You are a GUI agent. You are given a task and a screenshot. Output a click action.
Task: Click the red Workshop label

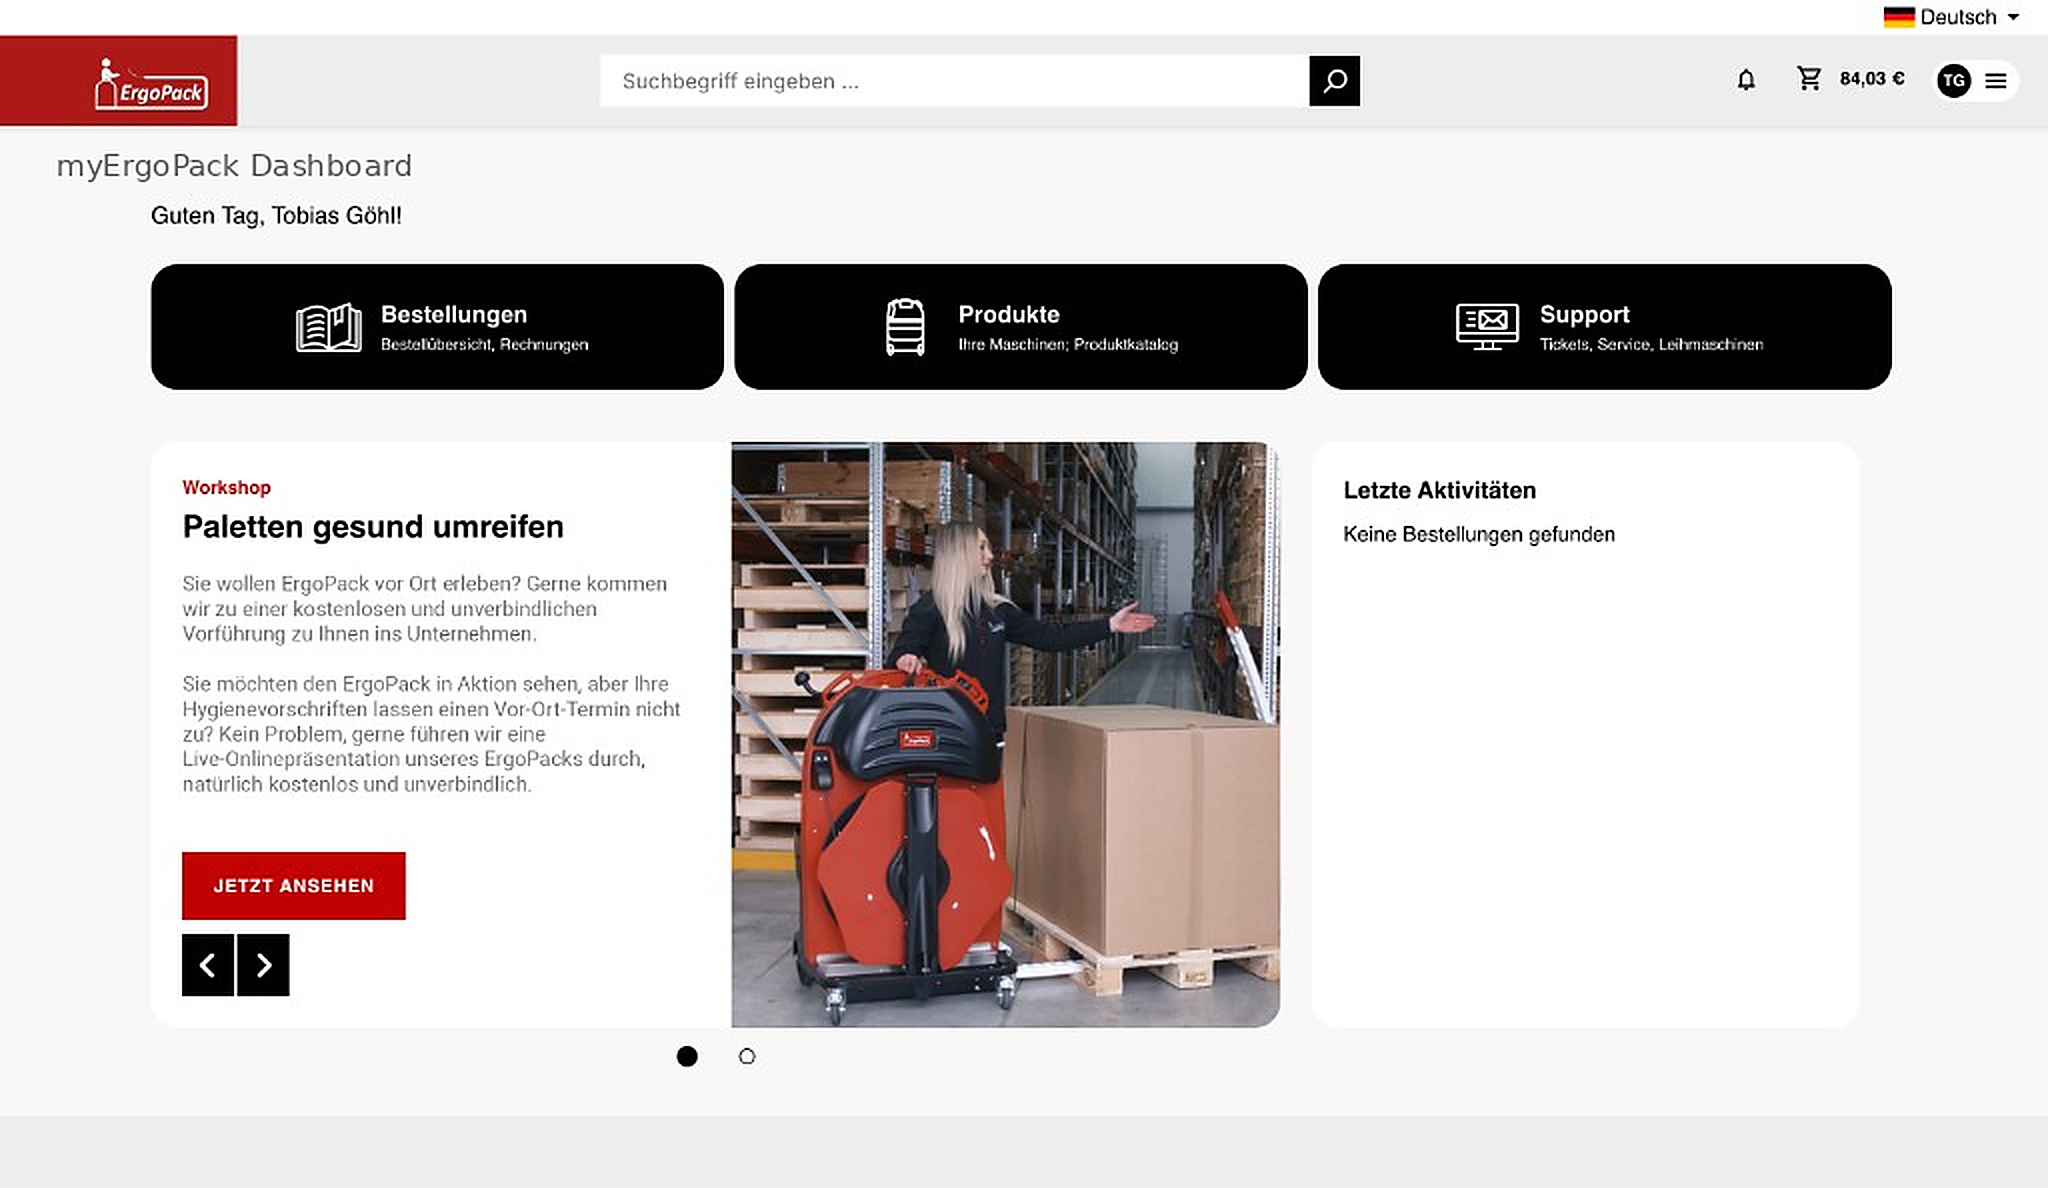[226, 487]
